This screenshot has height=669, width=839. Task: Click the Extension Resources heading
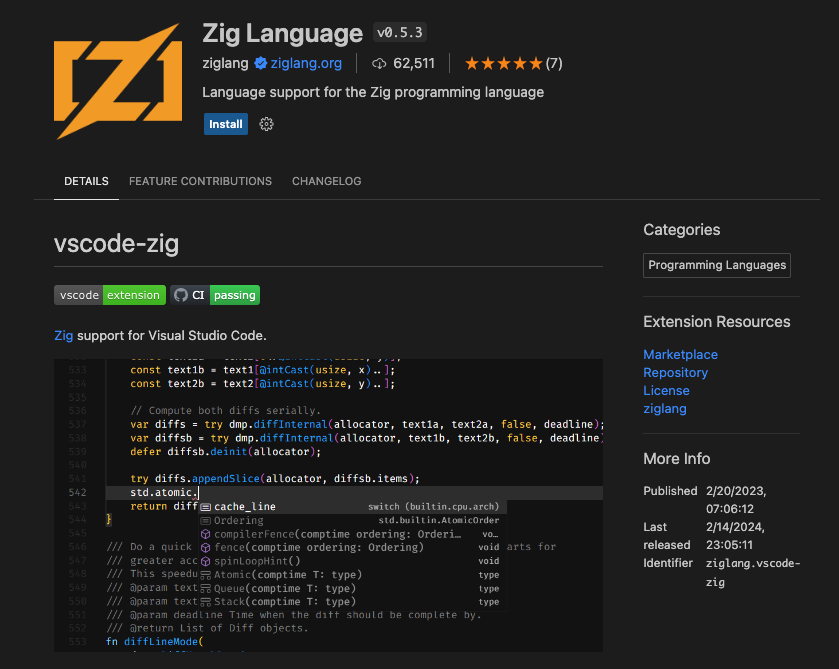point(716,322)
